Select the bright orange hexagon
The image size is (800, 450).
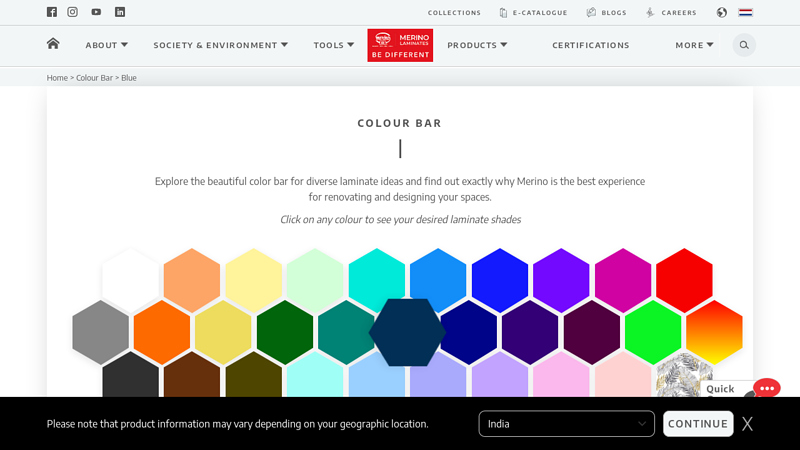pos(162,332)
